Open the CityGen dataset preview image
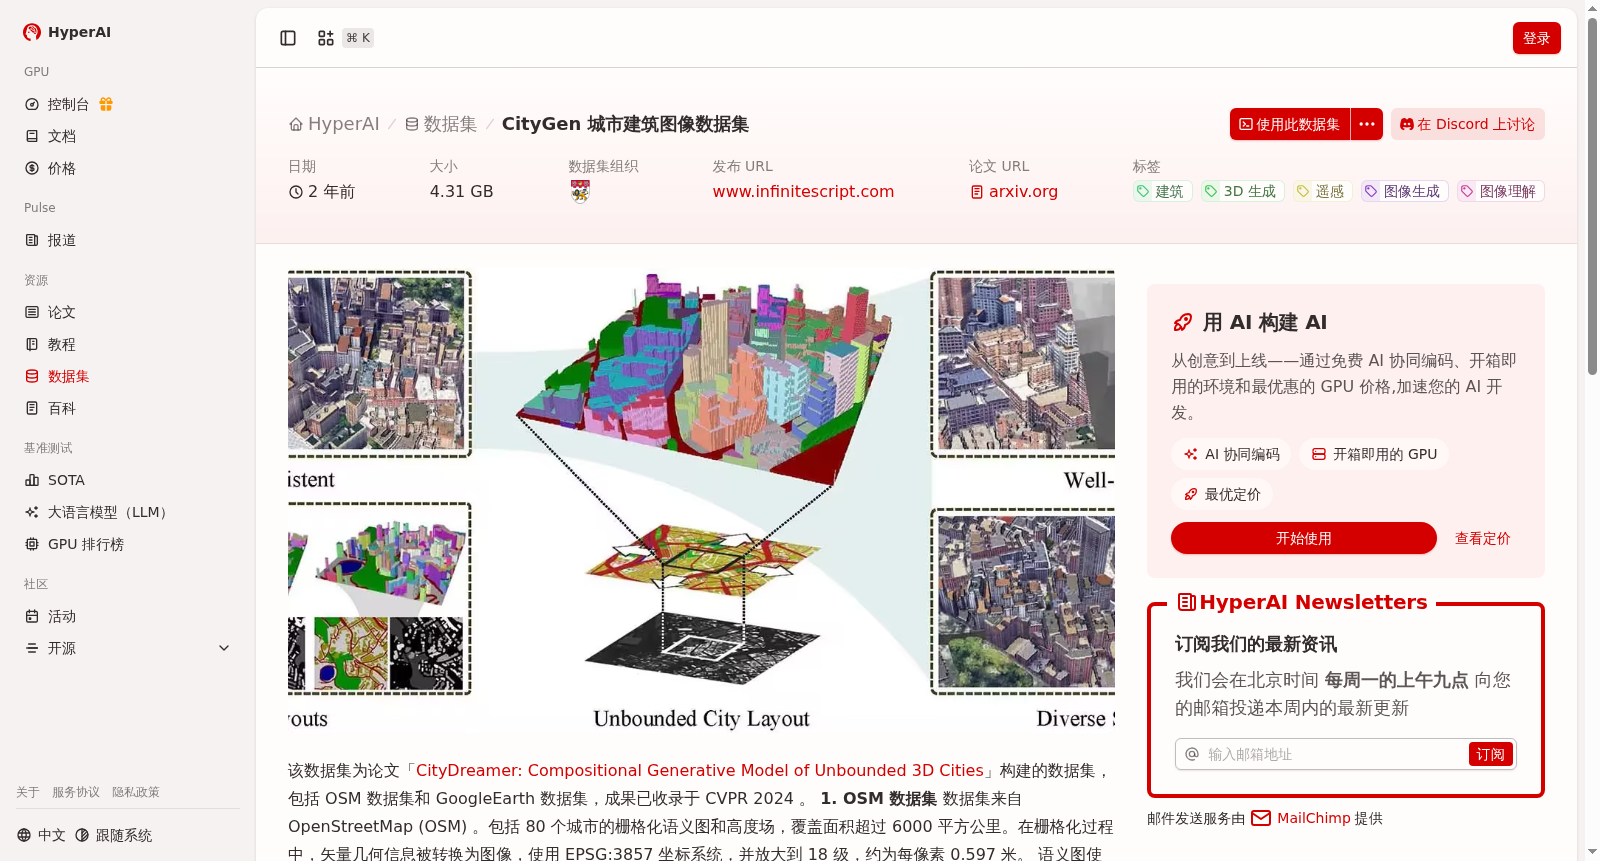This screenshot has width=1600, height=861. tap(701, 500)
